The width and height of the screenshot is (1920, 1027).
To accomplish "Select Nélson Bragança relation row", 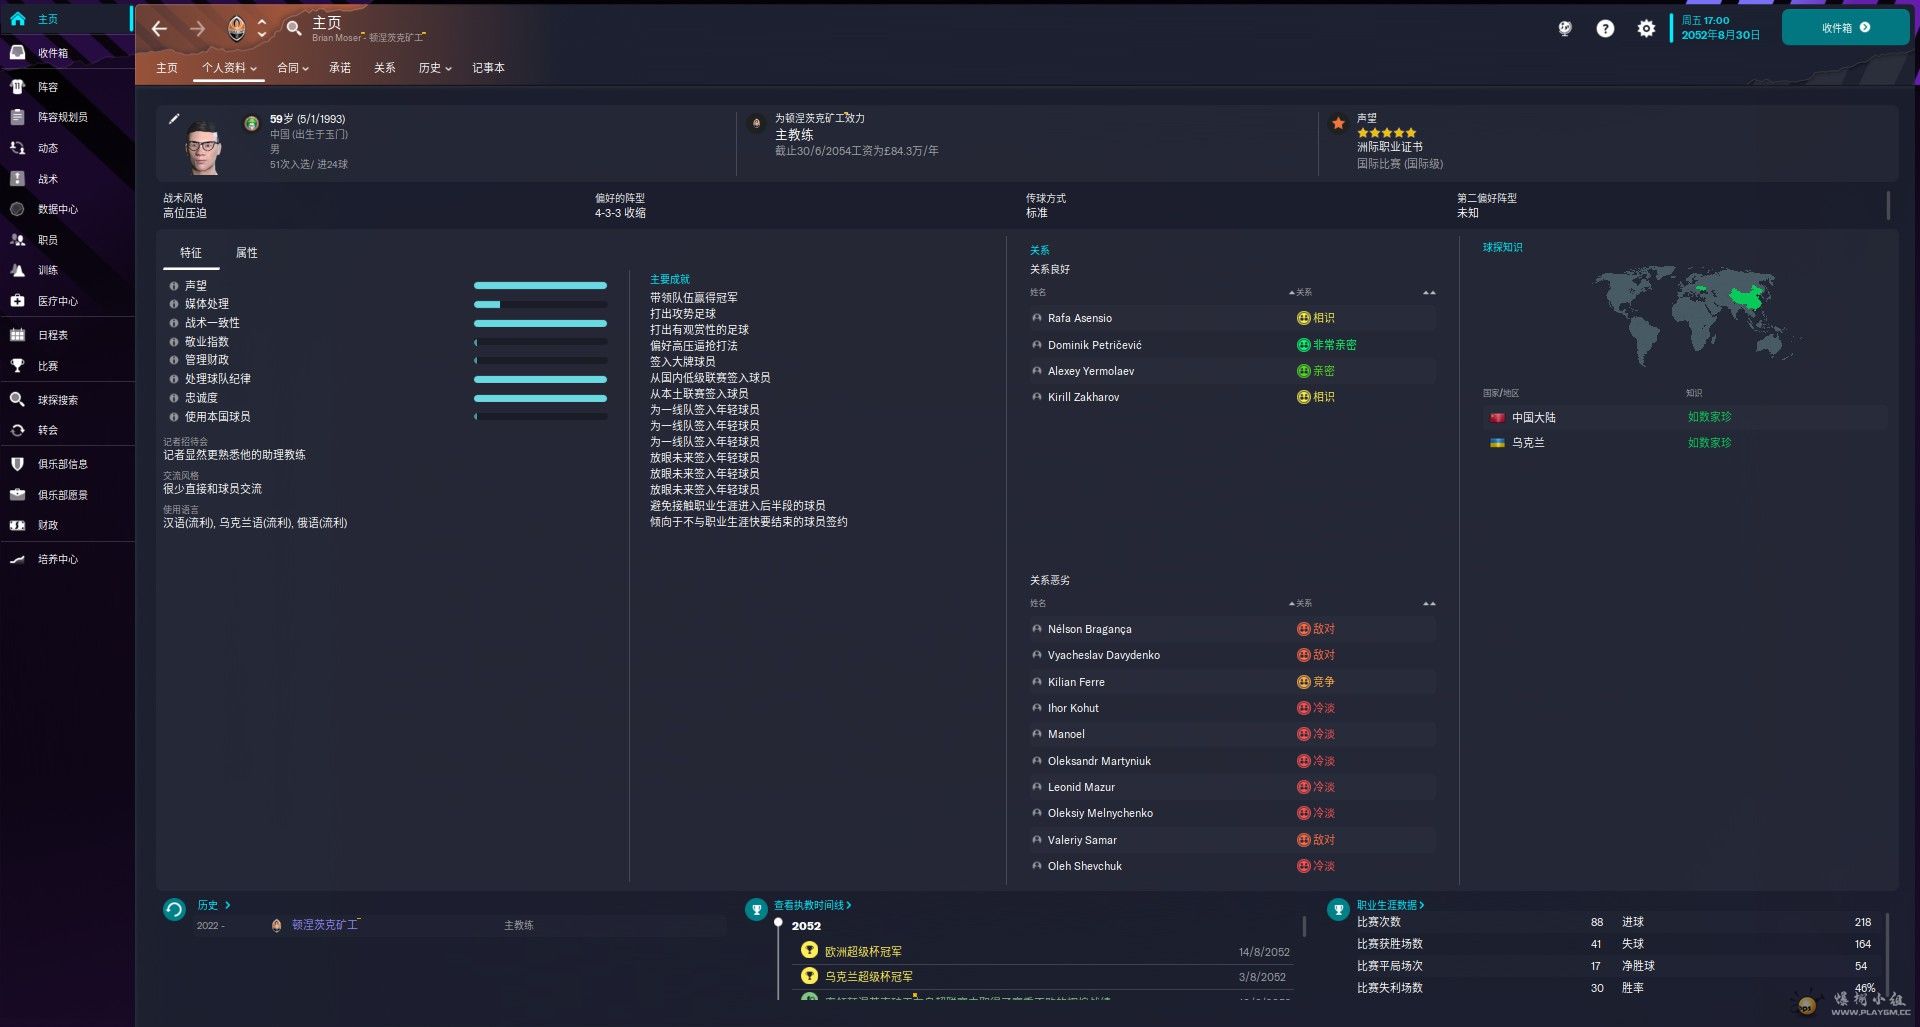I will 1232,630.
